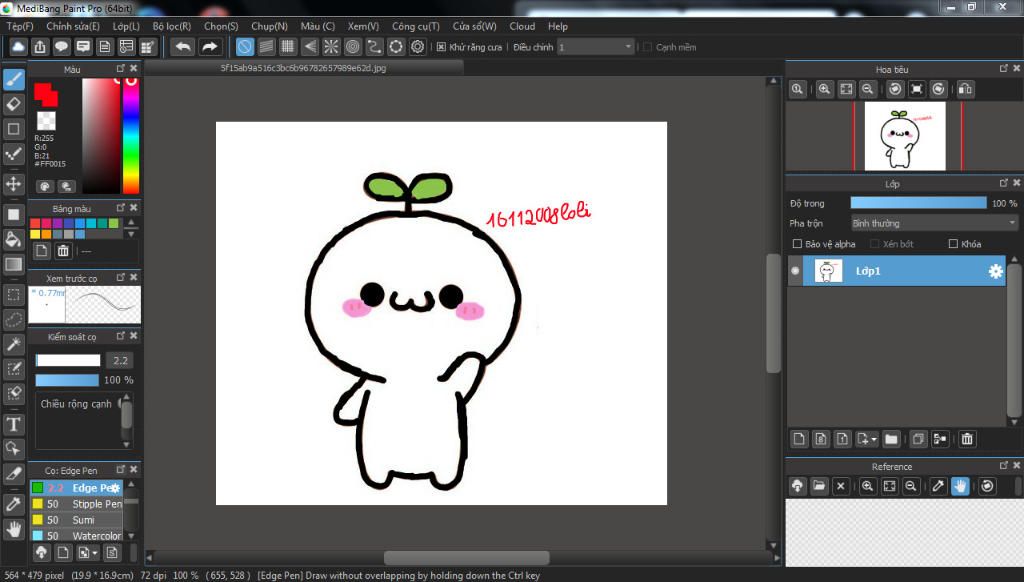The height and width of the screenshot is (582, 1024).
Task: Create a new layer folder
Action: 891,439
